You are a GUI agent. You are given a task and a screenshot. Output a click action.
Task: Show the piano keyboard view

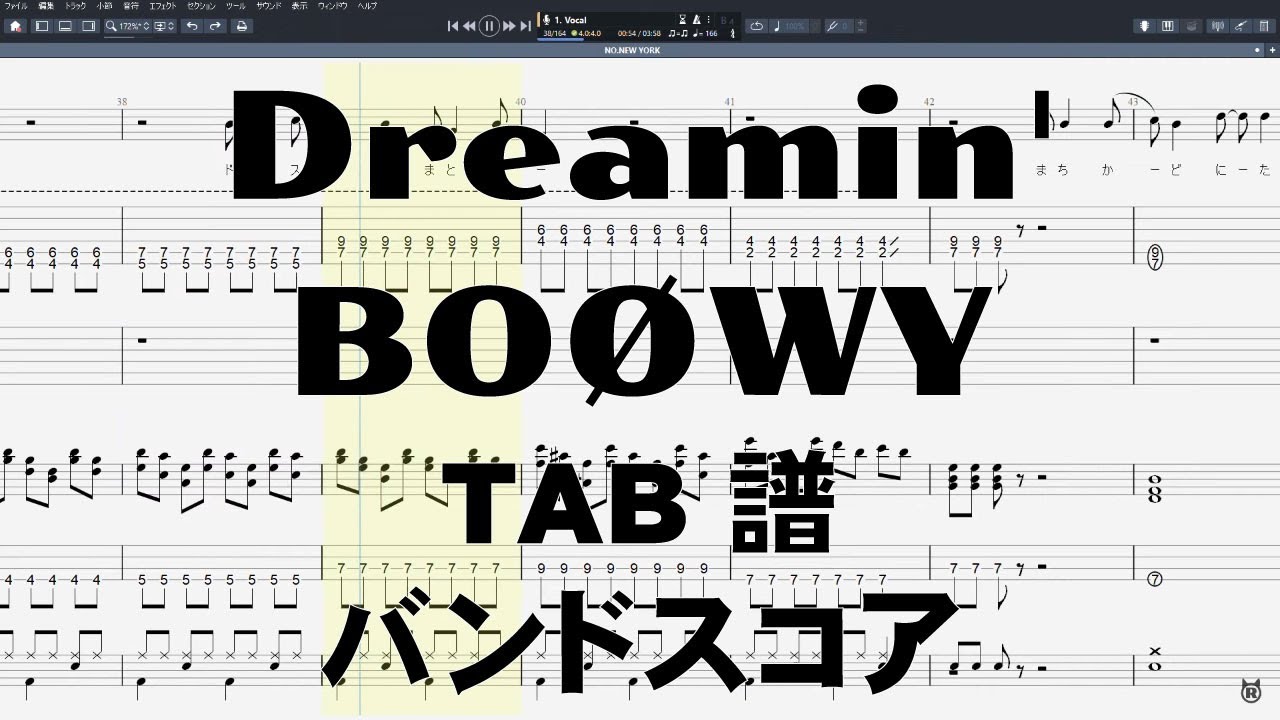[1167, 26]
